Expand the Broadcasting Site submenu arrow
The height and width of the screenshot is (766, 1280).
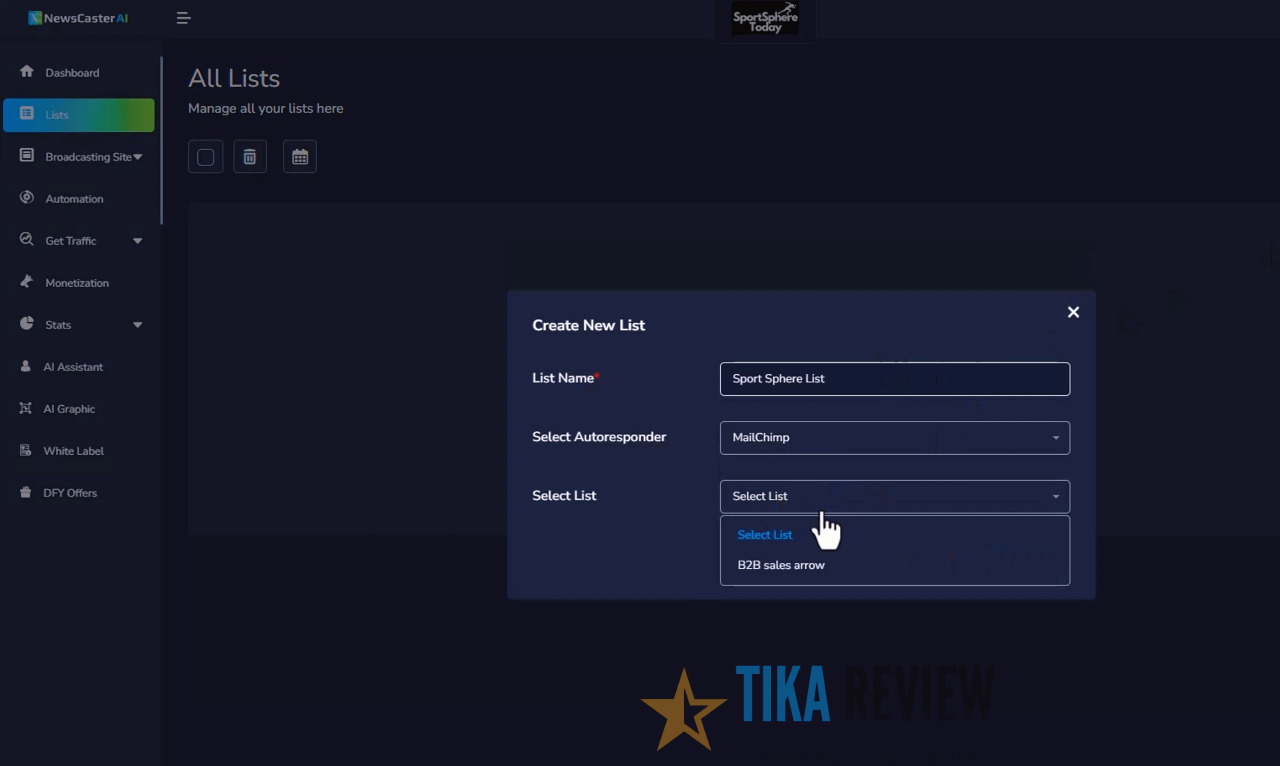(x=138, y=157)
